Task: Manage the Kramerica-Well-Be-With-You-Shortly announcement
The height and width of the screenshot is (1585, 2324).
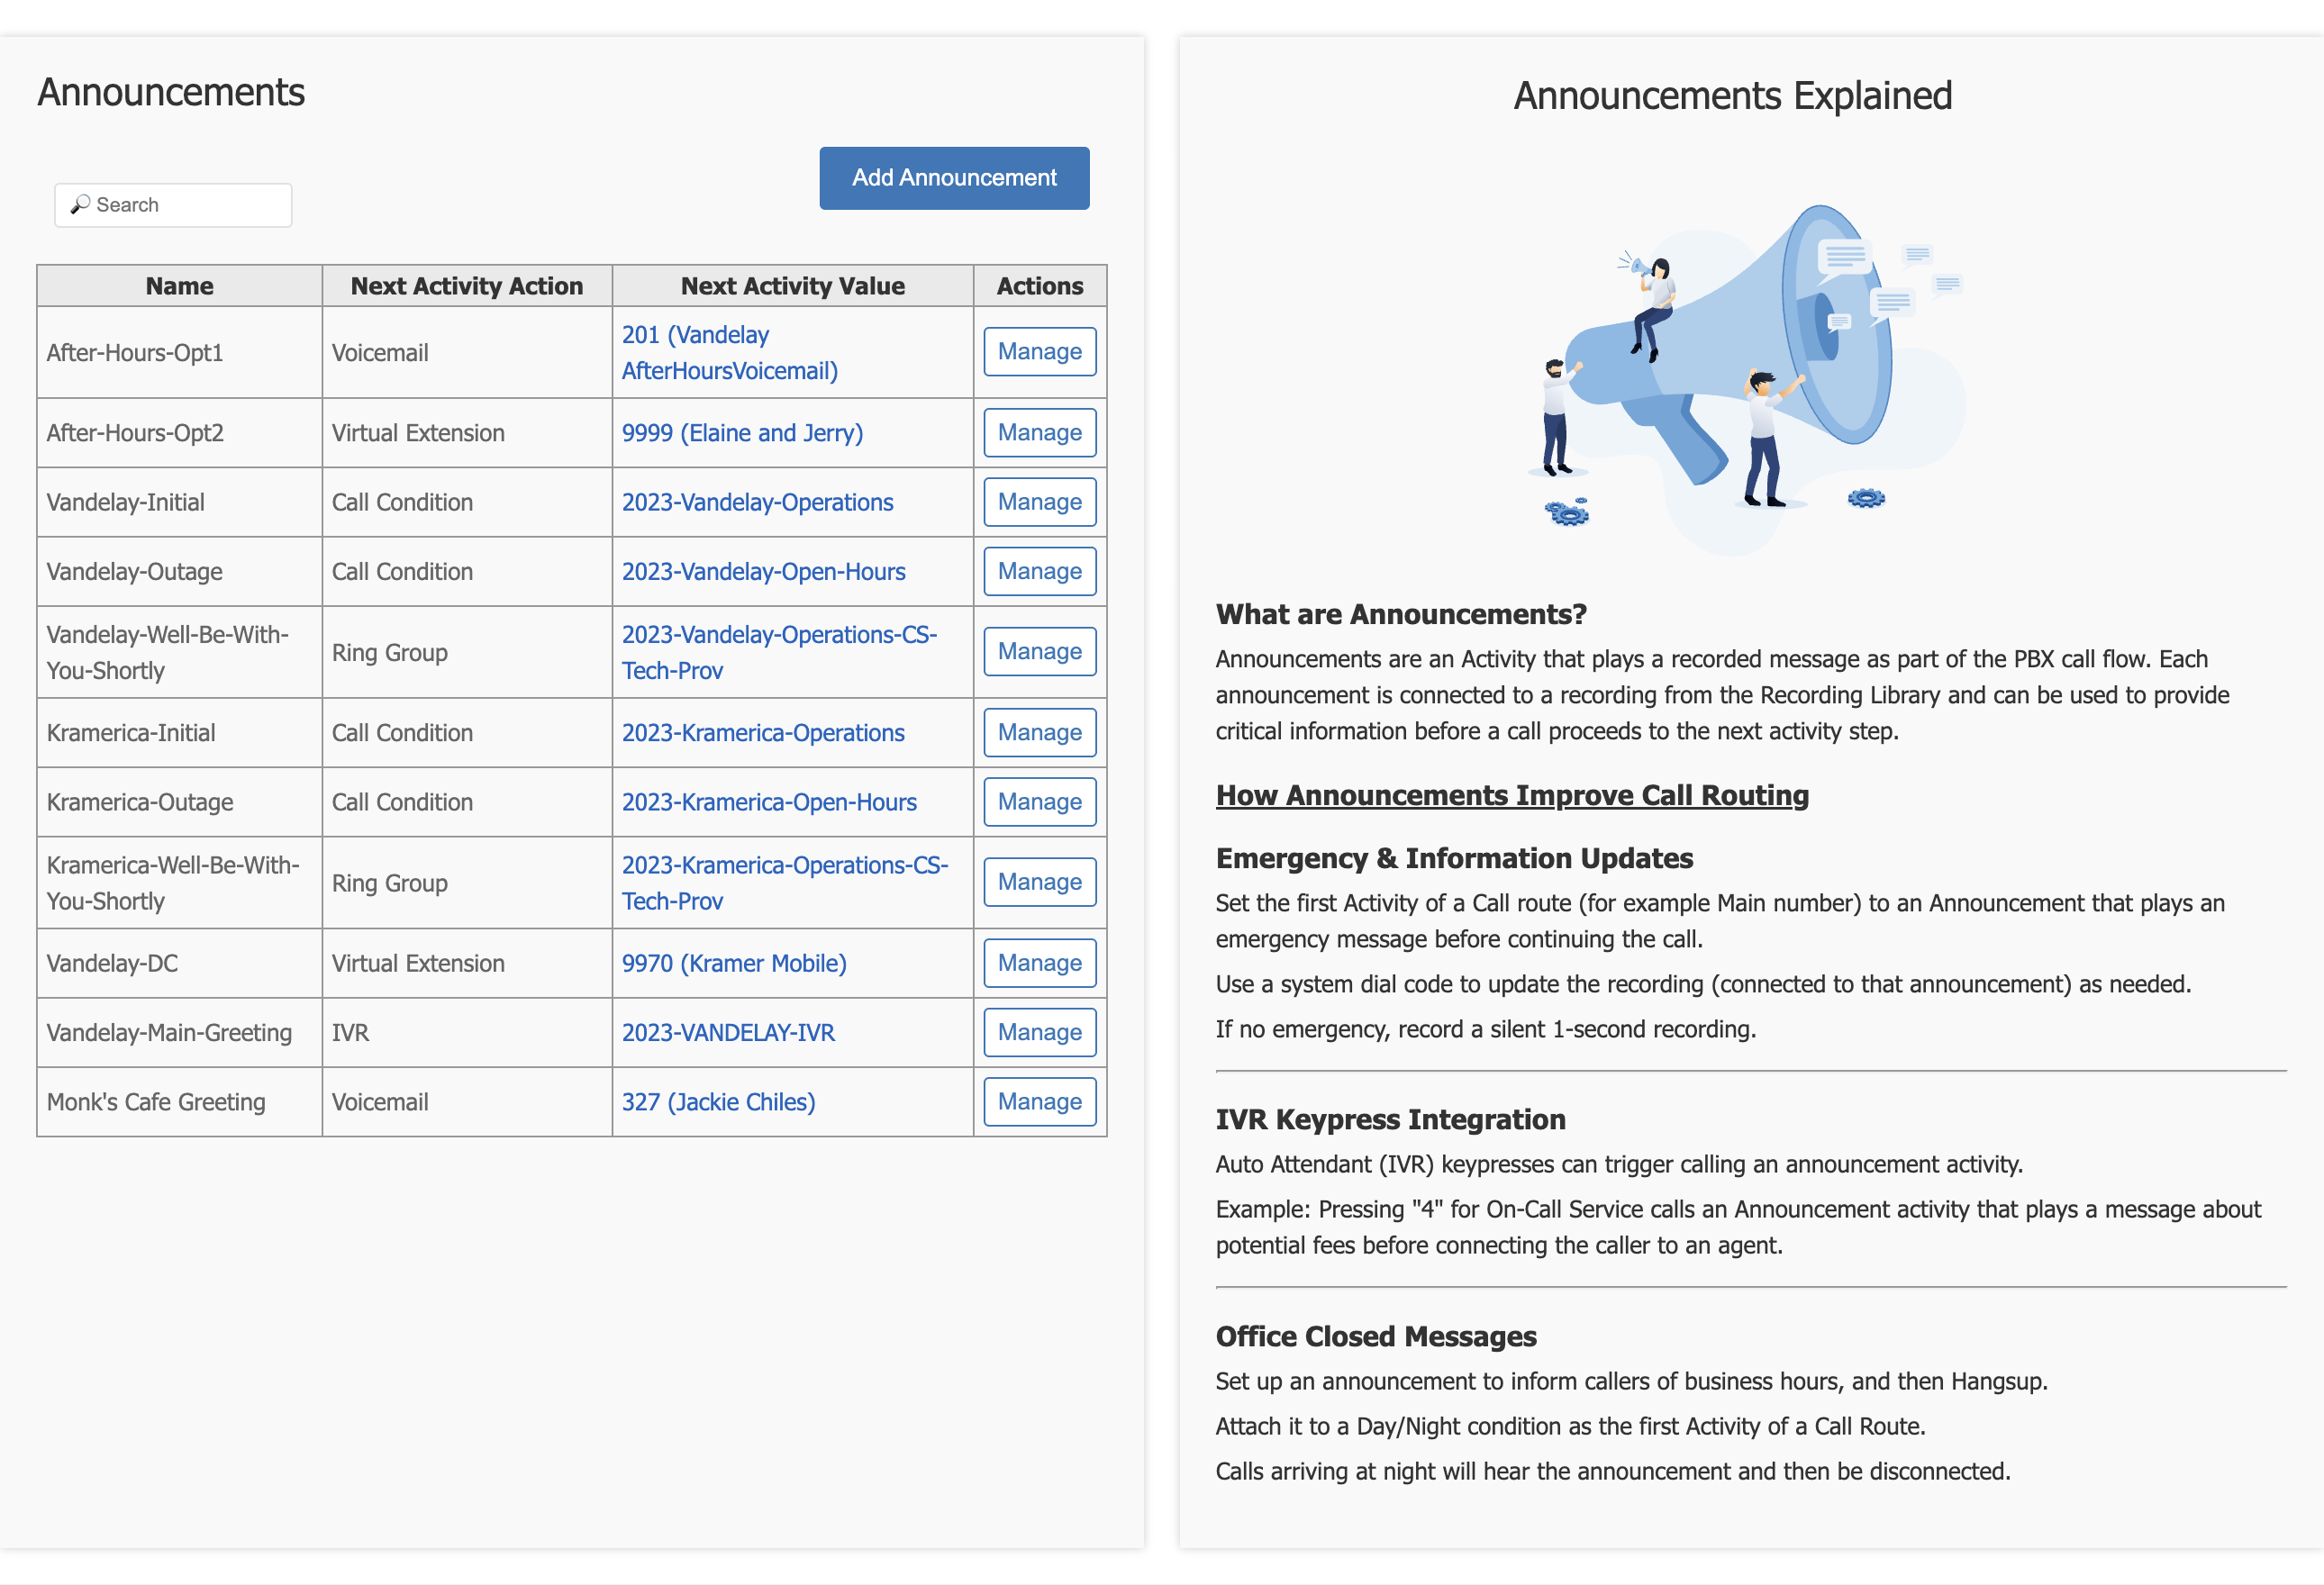Action: click(1039, 882)
